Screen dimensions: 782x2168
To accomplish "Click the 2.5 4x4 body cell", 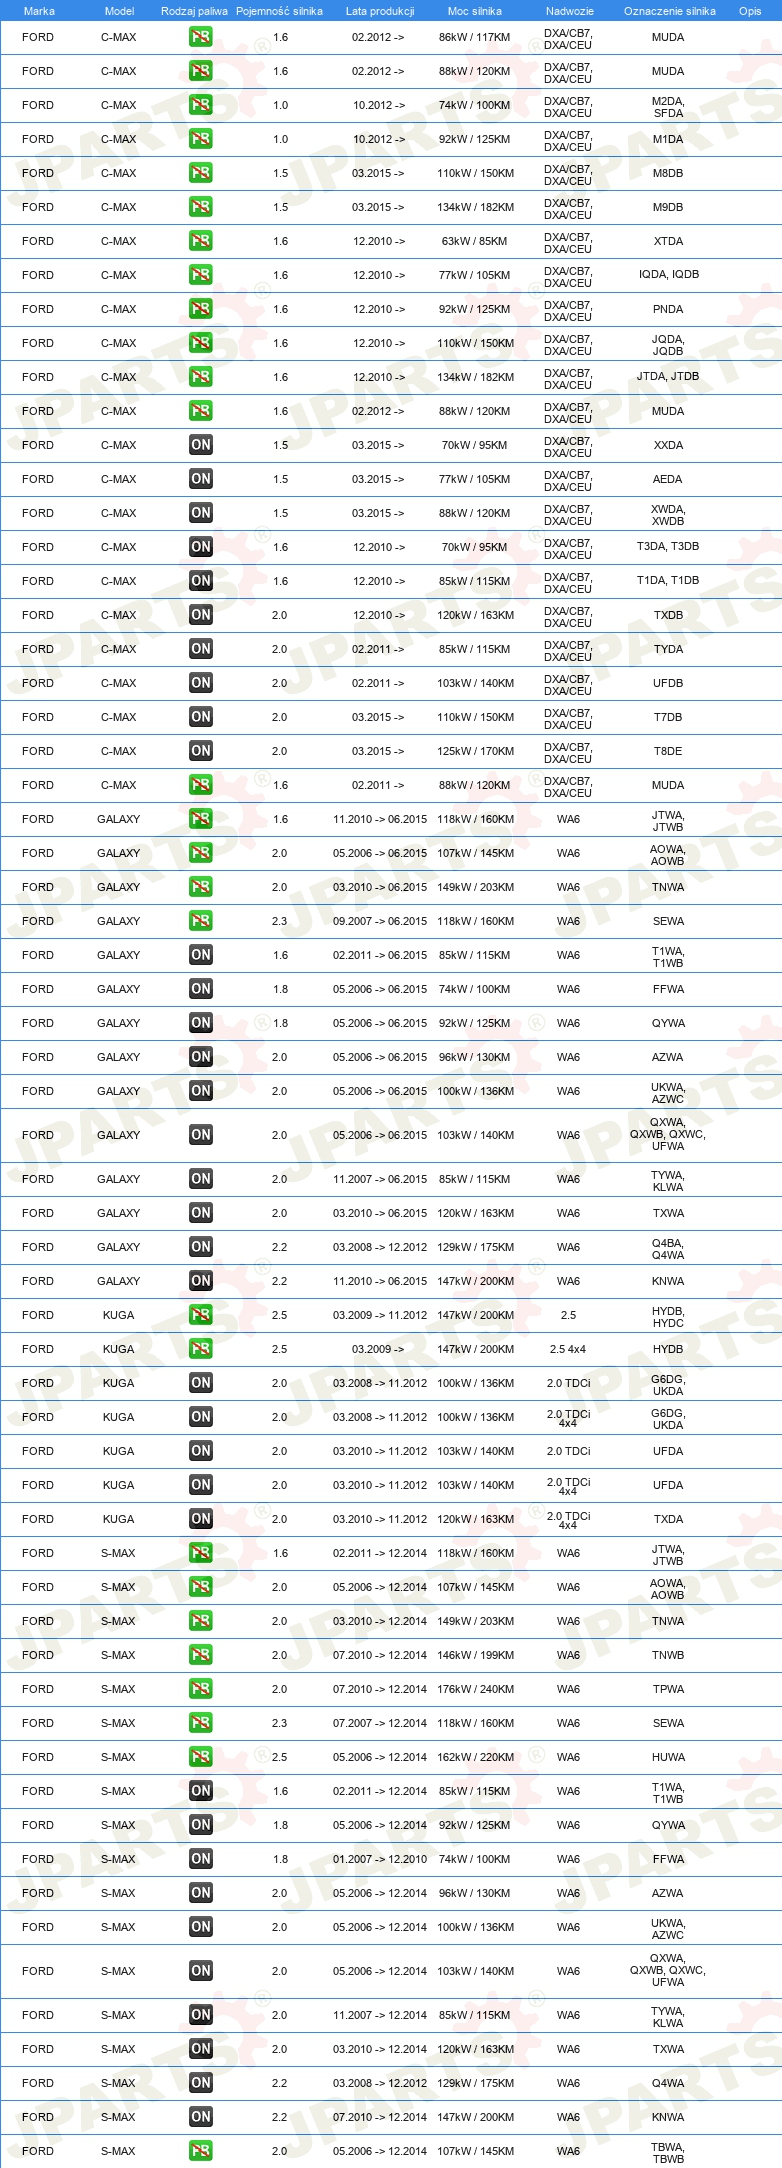I will (x=568, y=1349).
